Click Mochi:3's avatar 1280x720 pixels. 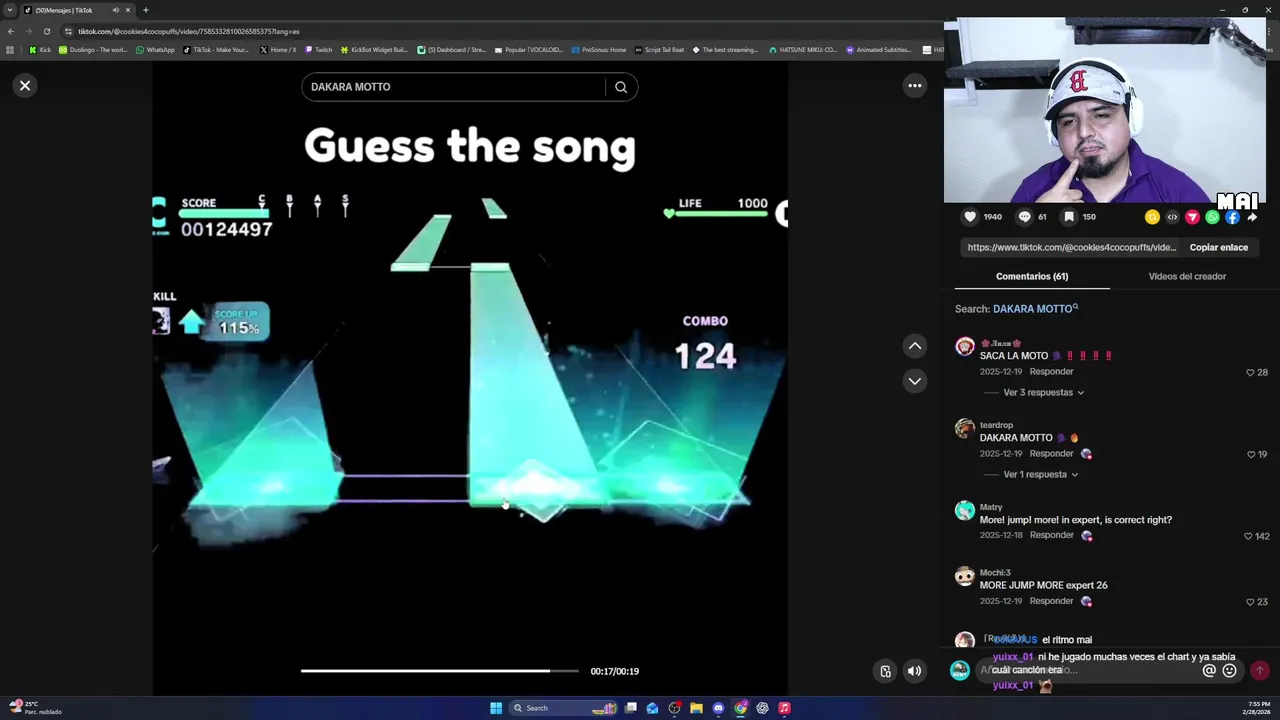coord(964,576)
